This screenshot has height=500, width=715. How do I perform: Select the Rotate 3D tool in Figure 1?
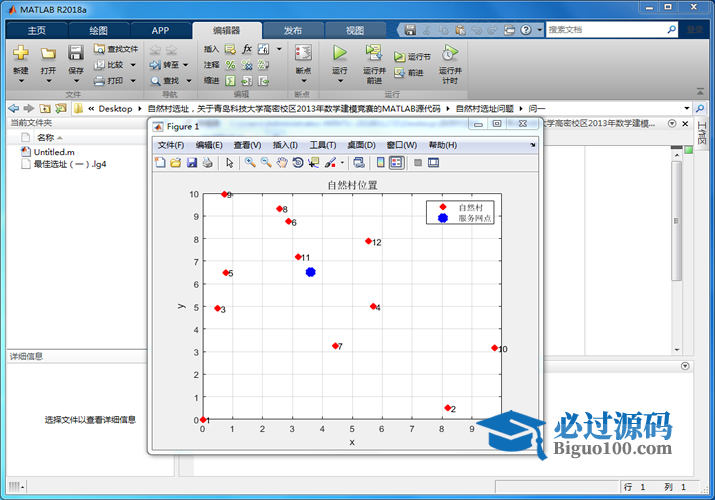298,163
